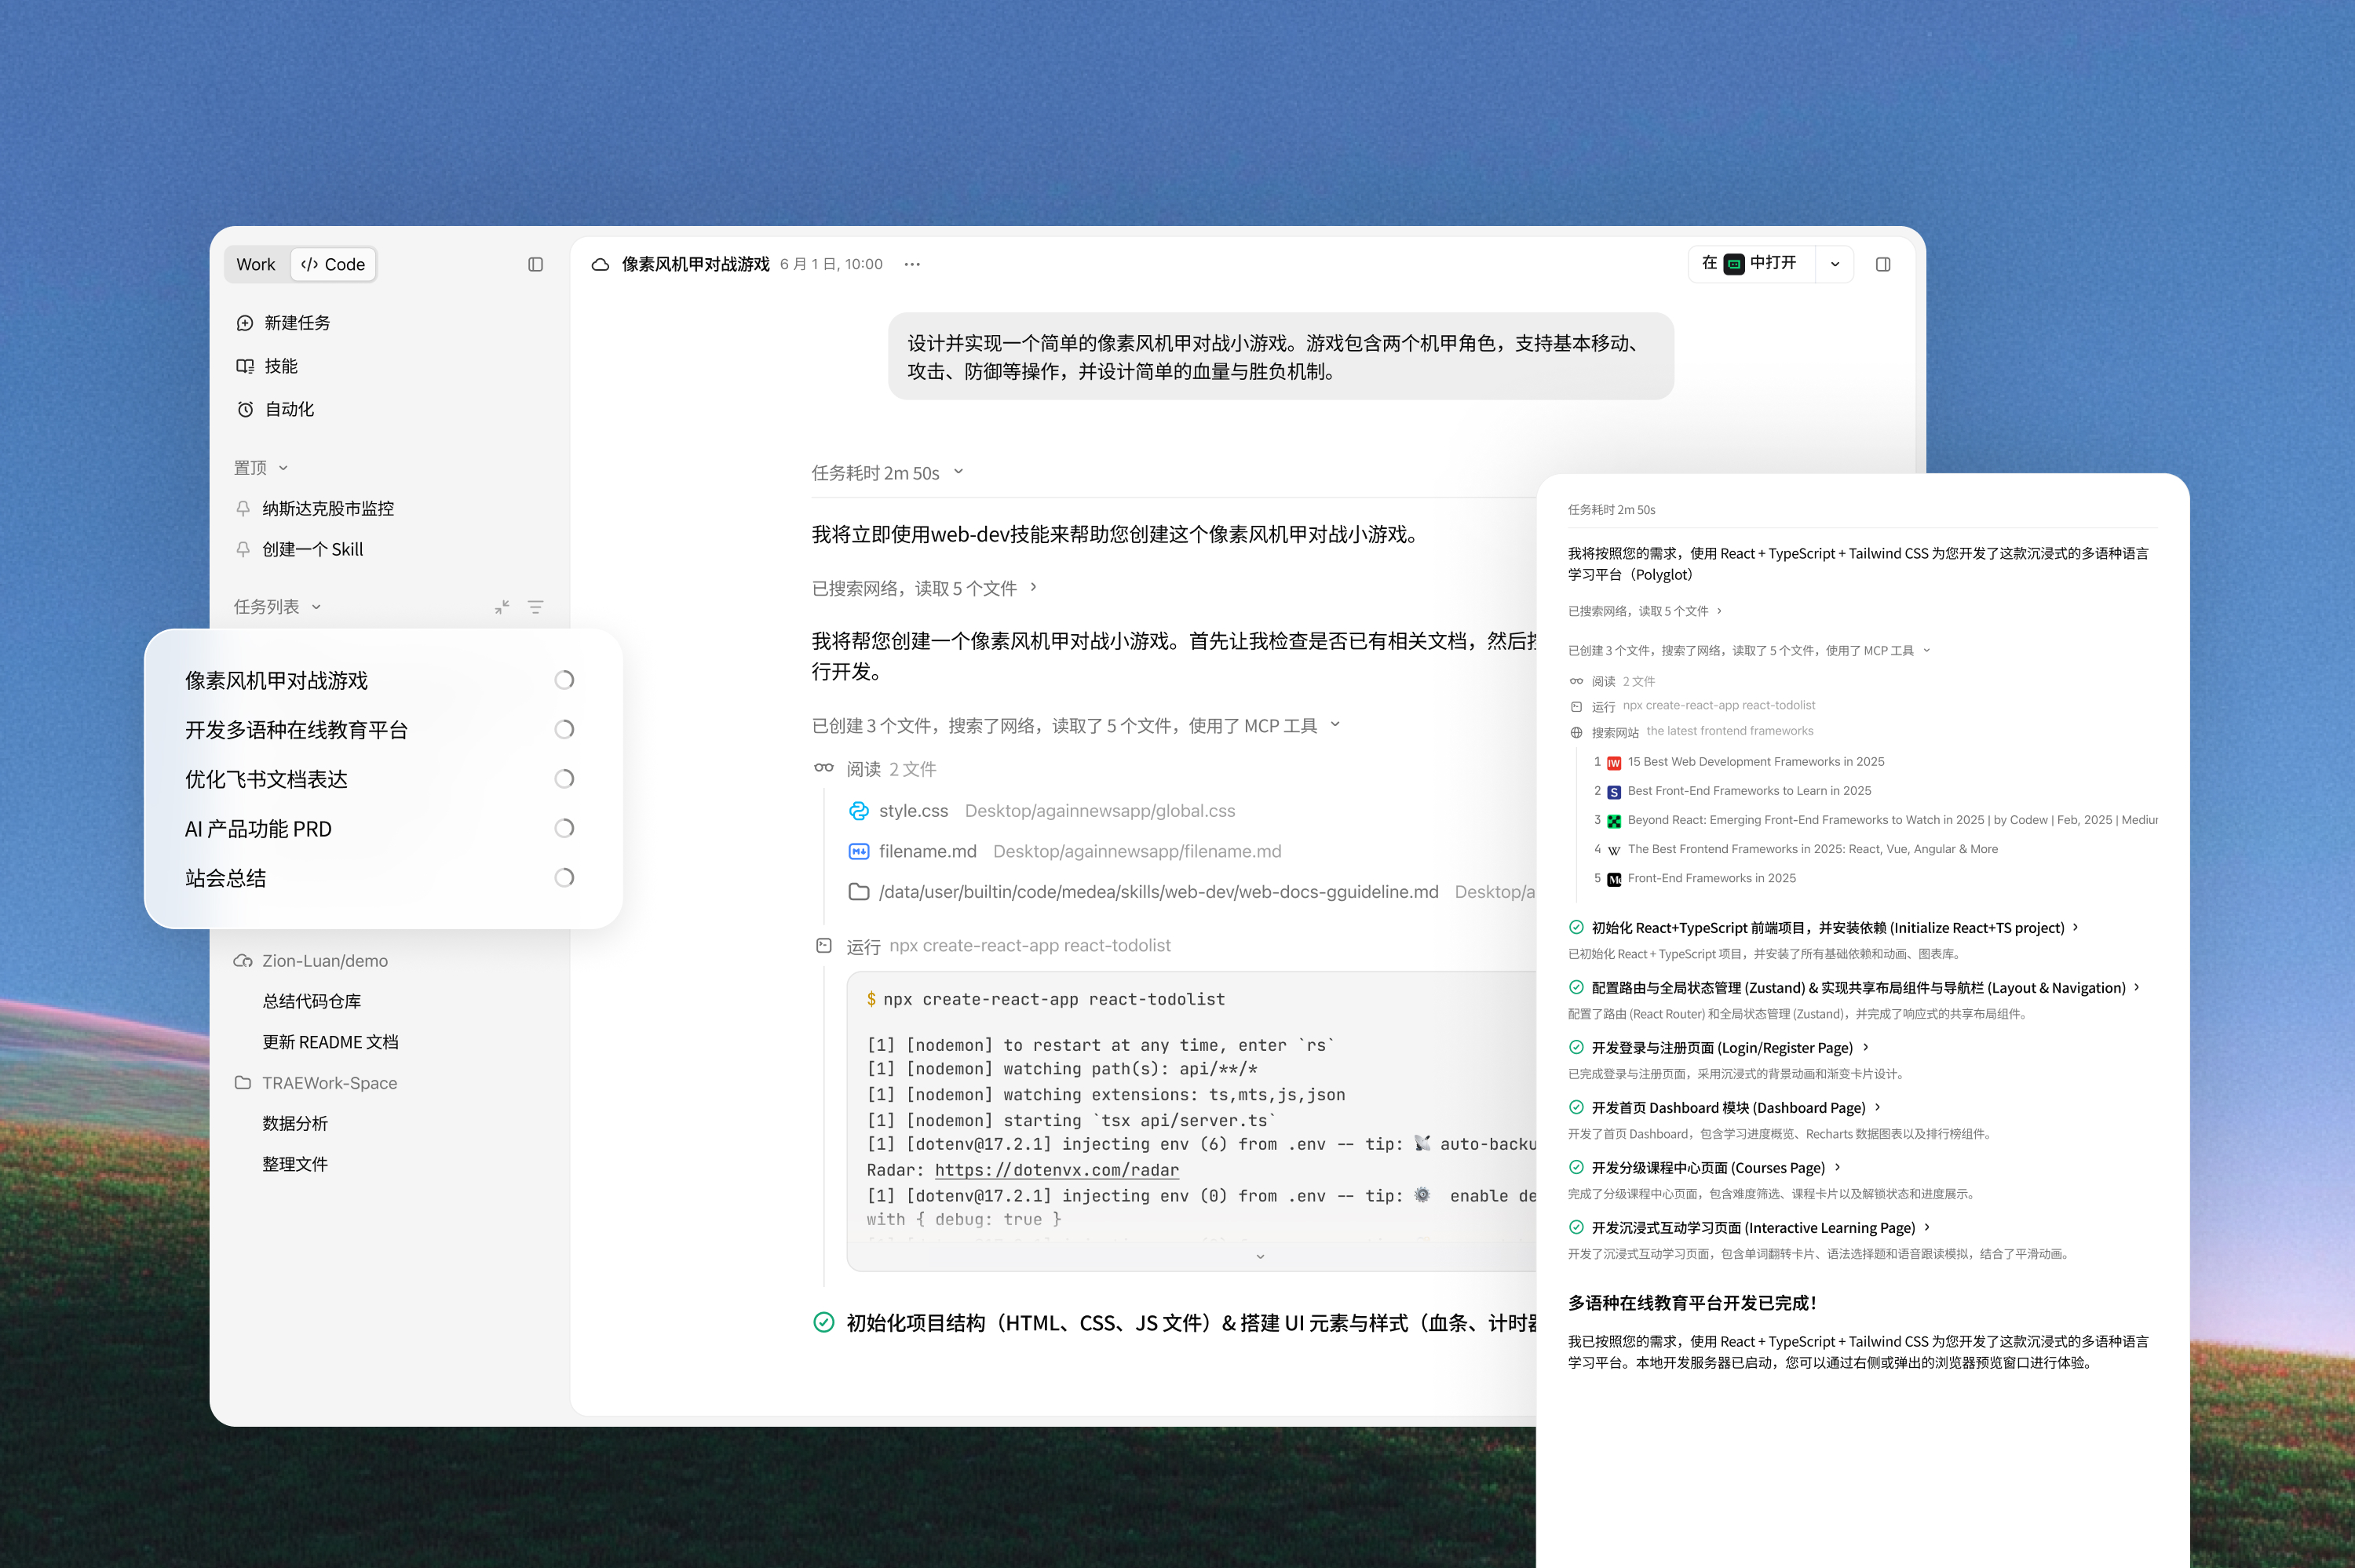Open the Zion-Luan/demo repository group

[x=325, y=961]
